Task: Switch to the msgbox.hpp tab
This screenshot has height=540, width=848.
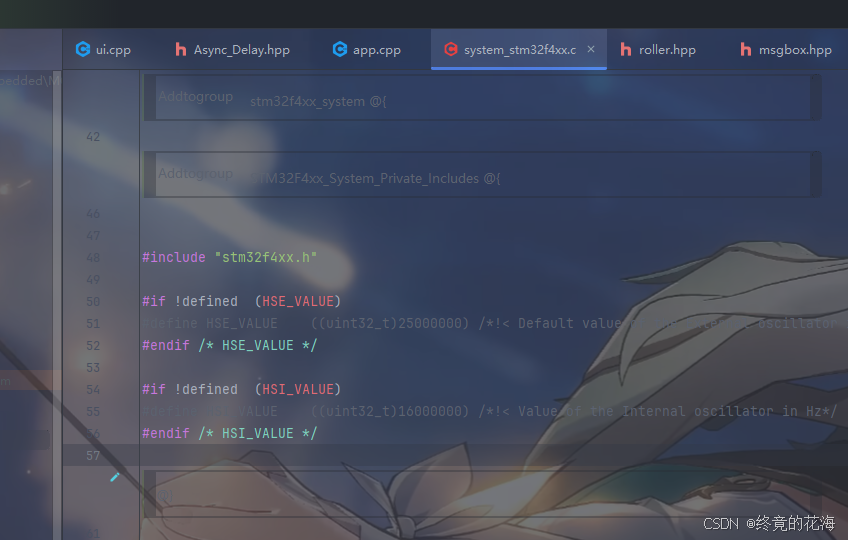Action: (x=785, y=50)
